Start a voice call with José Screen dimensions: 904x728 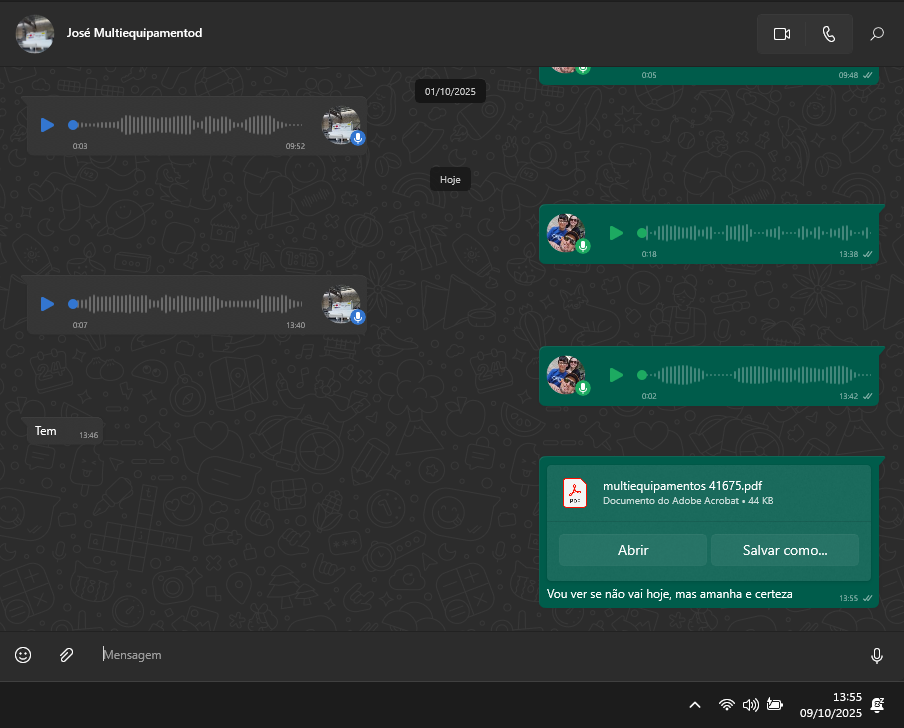point(828,34)
